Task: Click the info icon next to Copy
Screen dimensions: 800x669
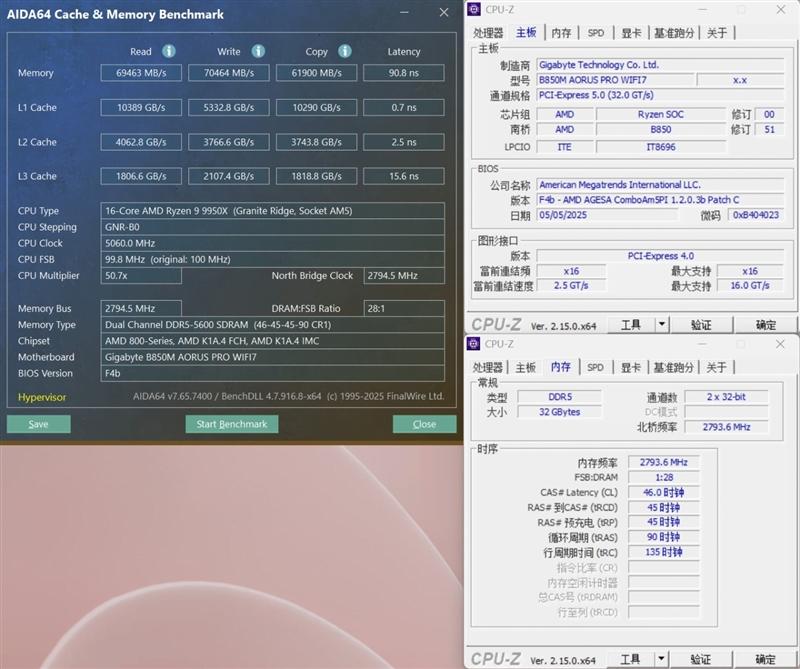Action: [x=344, y=51]
